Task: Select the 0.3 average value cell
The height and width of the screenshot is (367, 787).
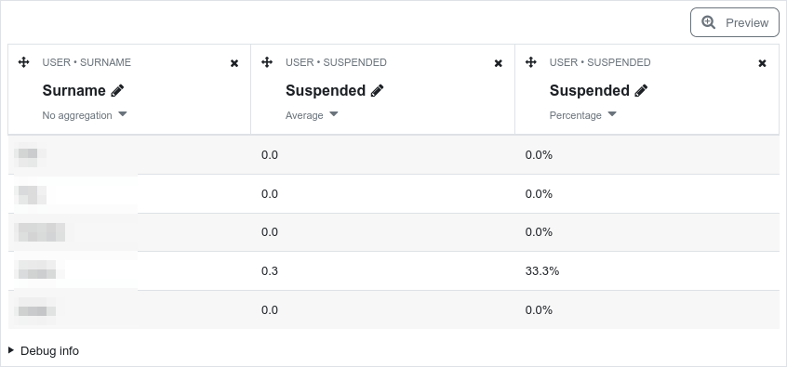Action: point(382,271)
